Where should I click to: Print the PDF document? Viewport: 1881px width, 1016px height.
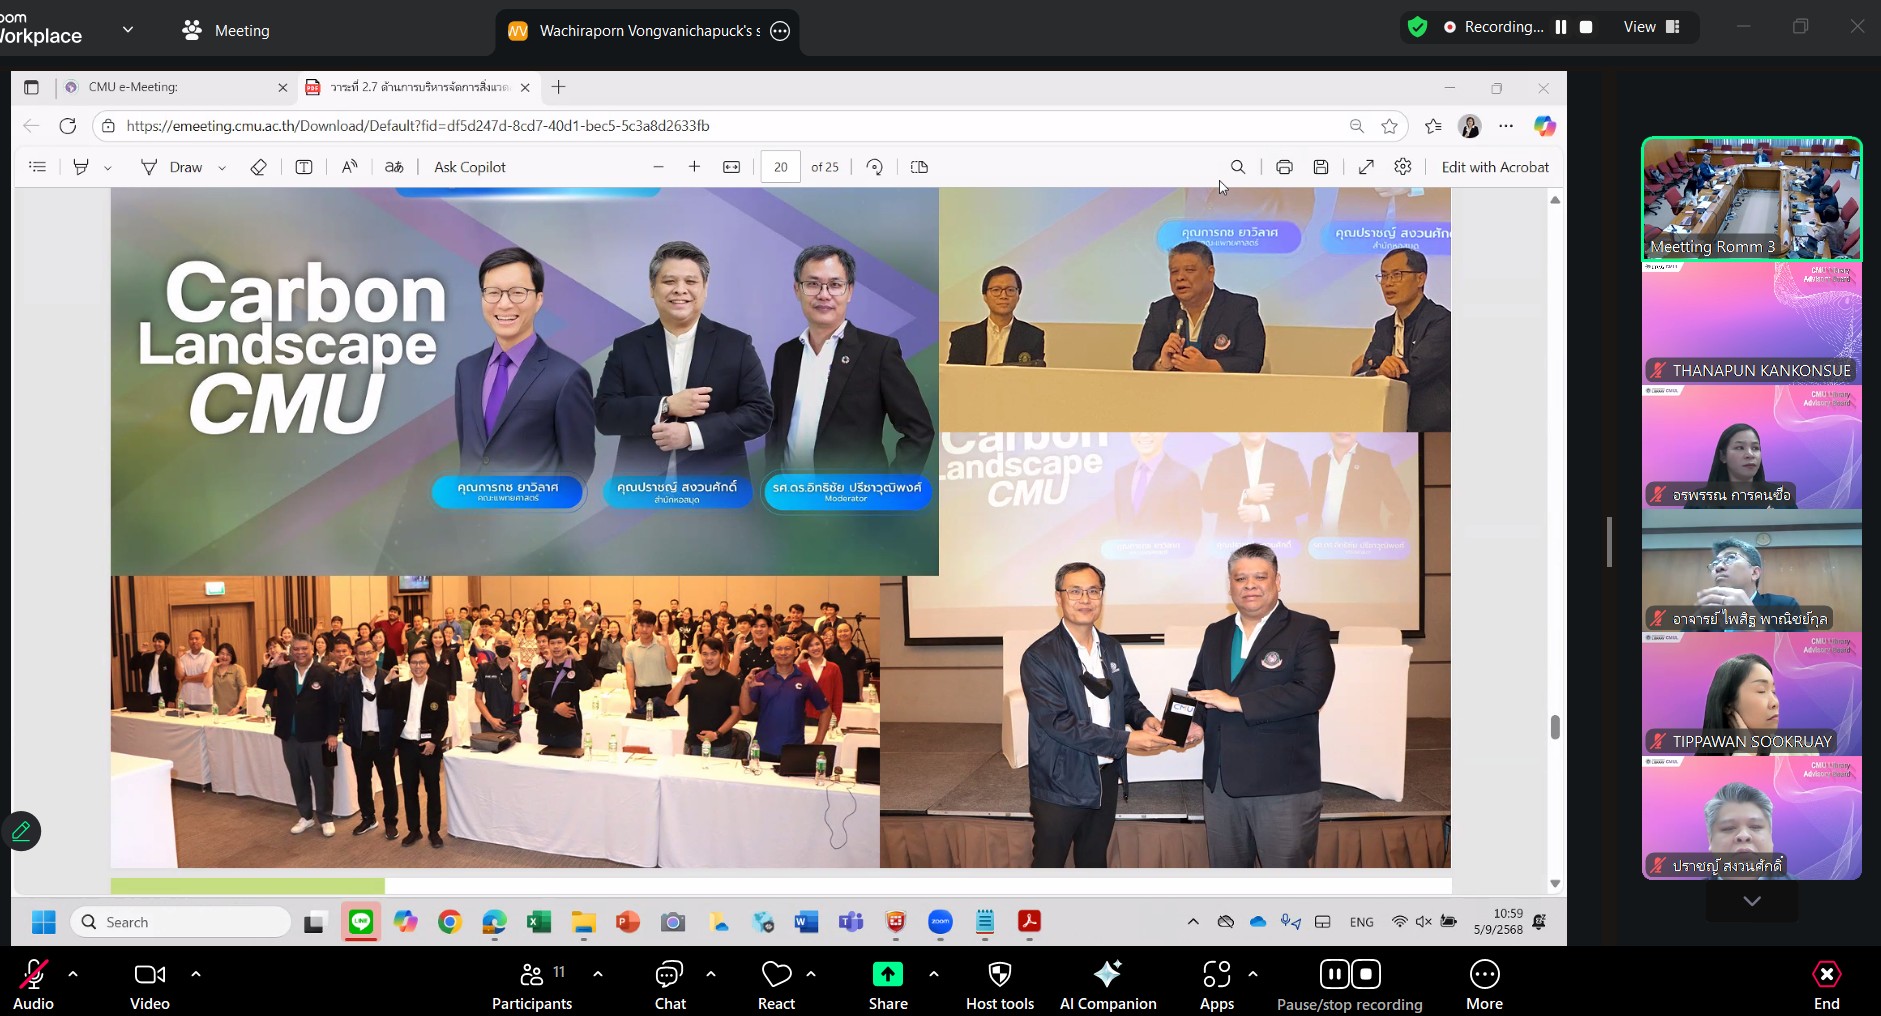coord(1284,167)
